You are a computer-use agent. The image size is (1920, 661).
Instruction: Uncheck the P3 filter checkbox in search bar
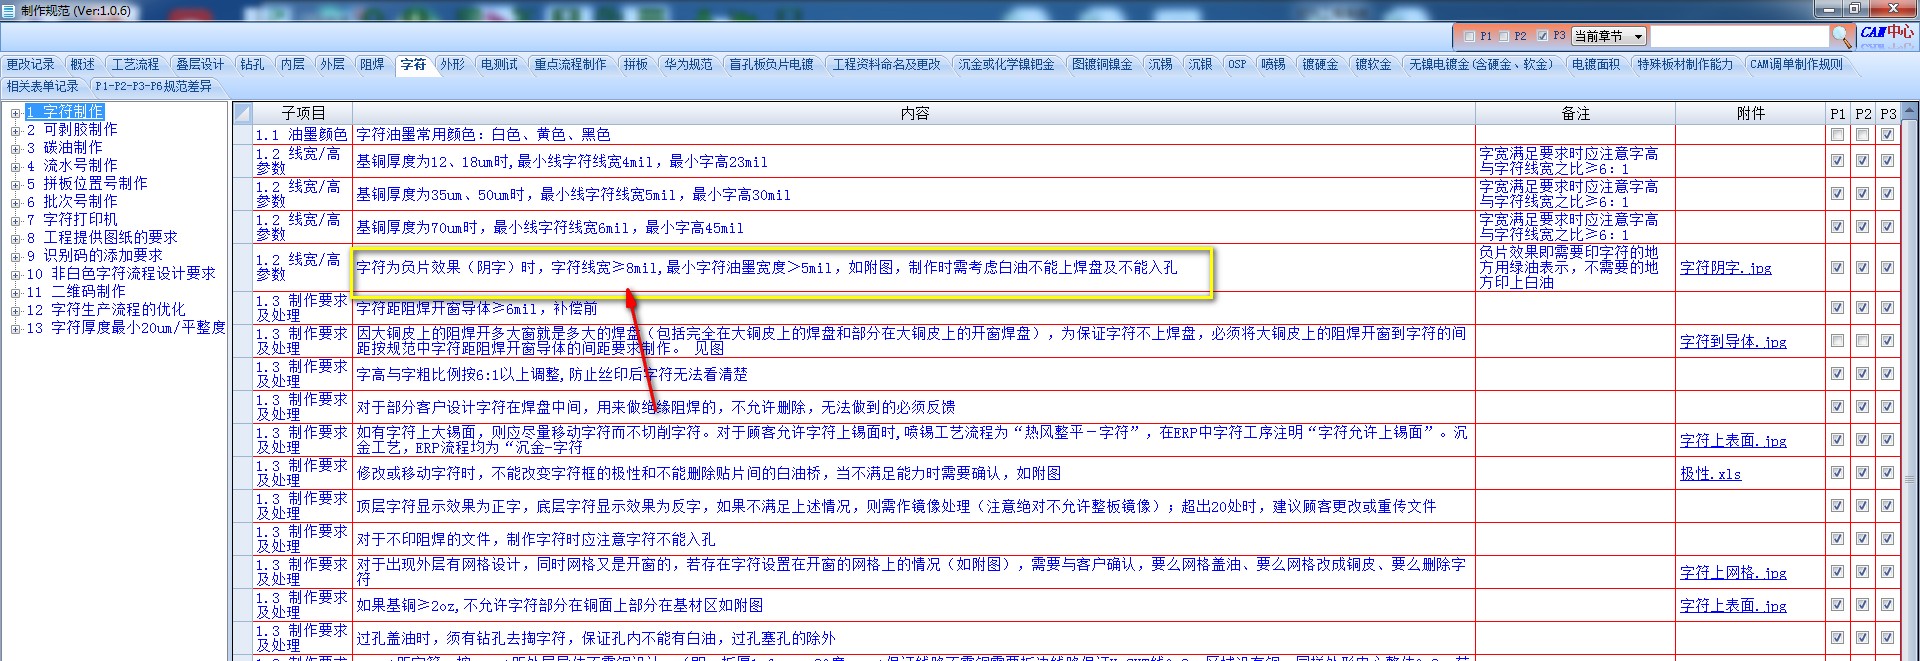(1542, 36)
